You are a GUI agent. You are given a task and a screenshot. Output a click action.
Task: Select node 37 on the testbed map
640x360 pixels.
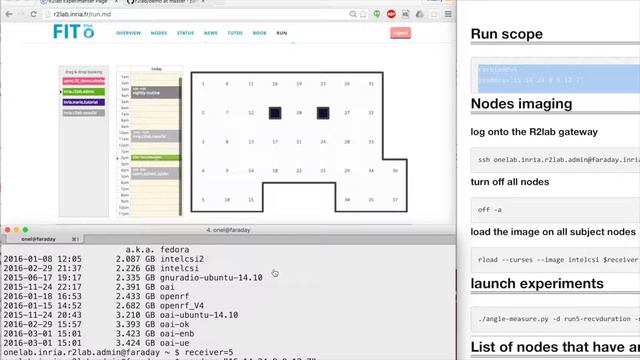395,200
